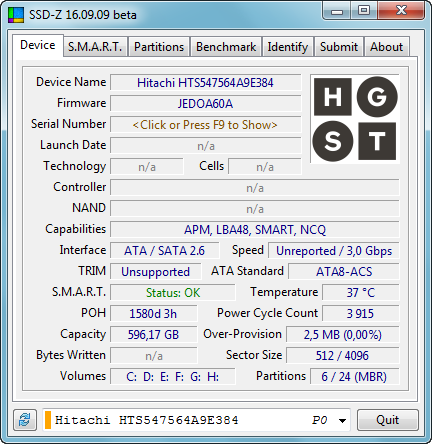Click the POH value 1580d 3h

coord(154,314)
